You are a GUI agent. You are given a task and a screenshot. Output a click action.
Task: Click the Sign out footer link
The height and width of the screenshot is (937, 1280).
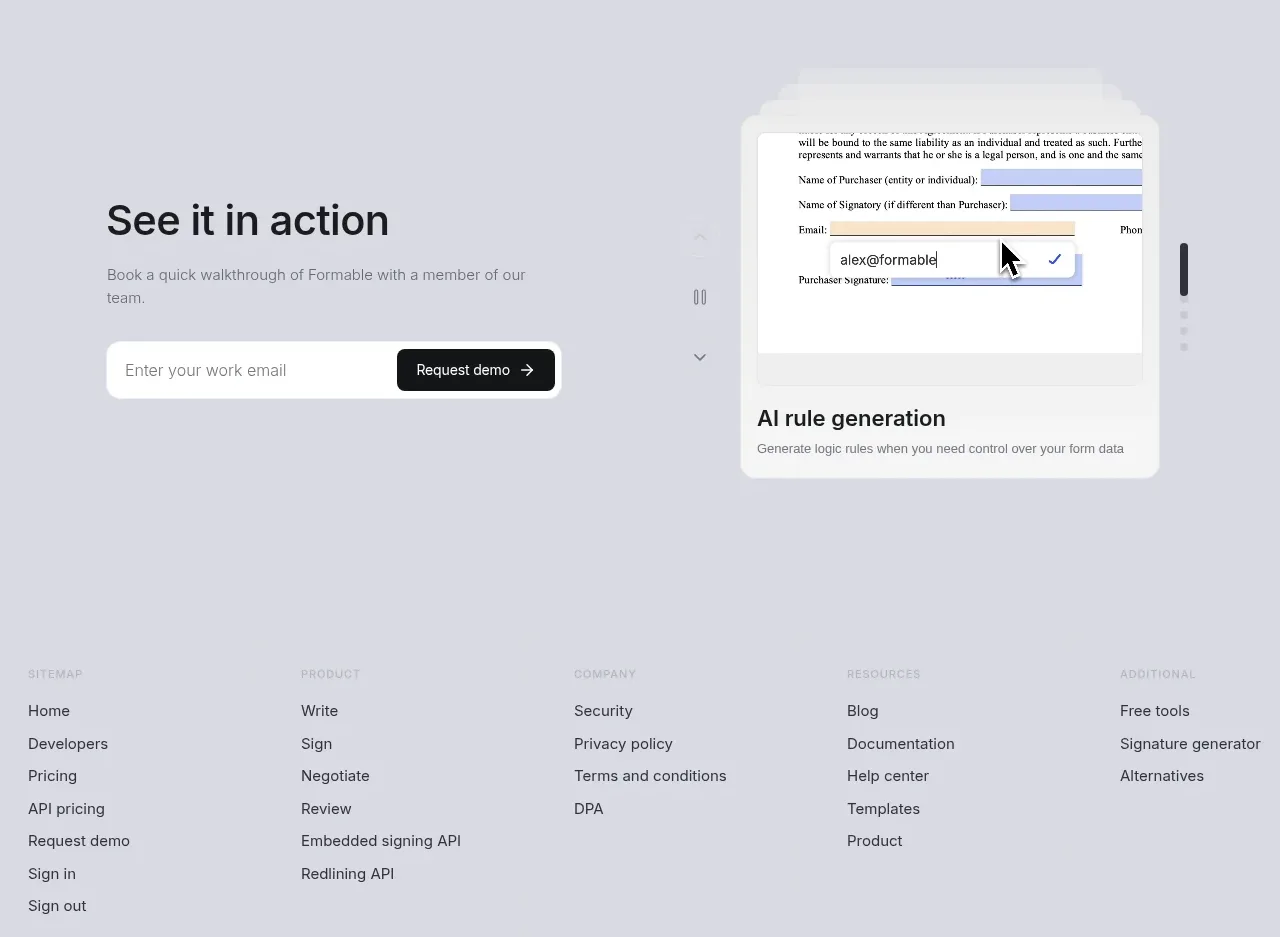(x=57, y=906)
